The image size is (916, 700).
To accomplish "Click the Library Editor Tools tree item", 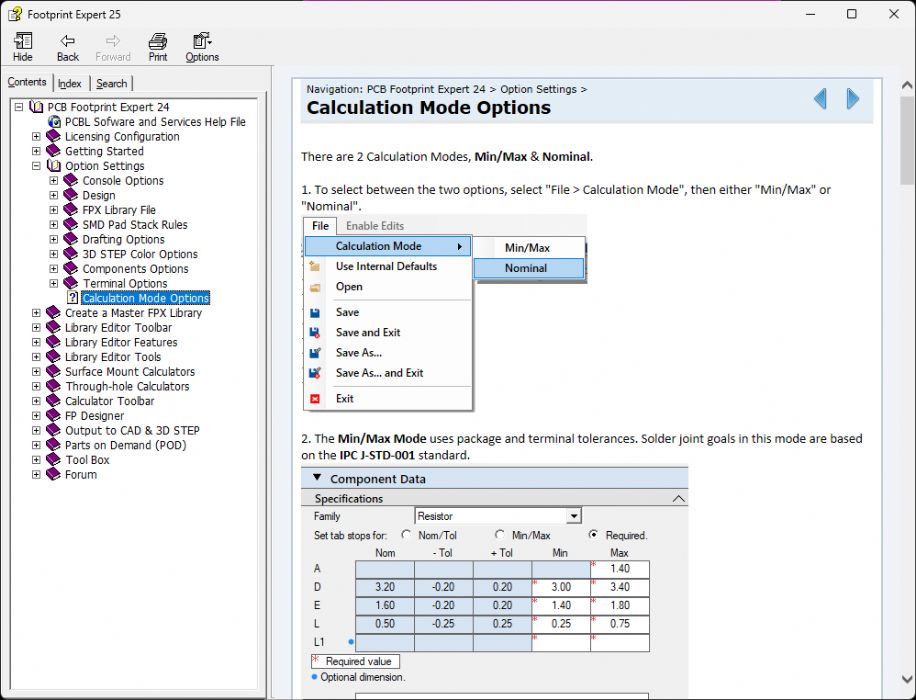I will click(x=113, y=357).
